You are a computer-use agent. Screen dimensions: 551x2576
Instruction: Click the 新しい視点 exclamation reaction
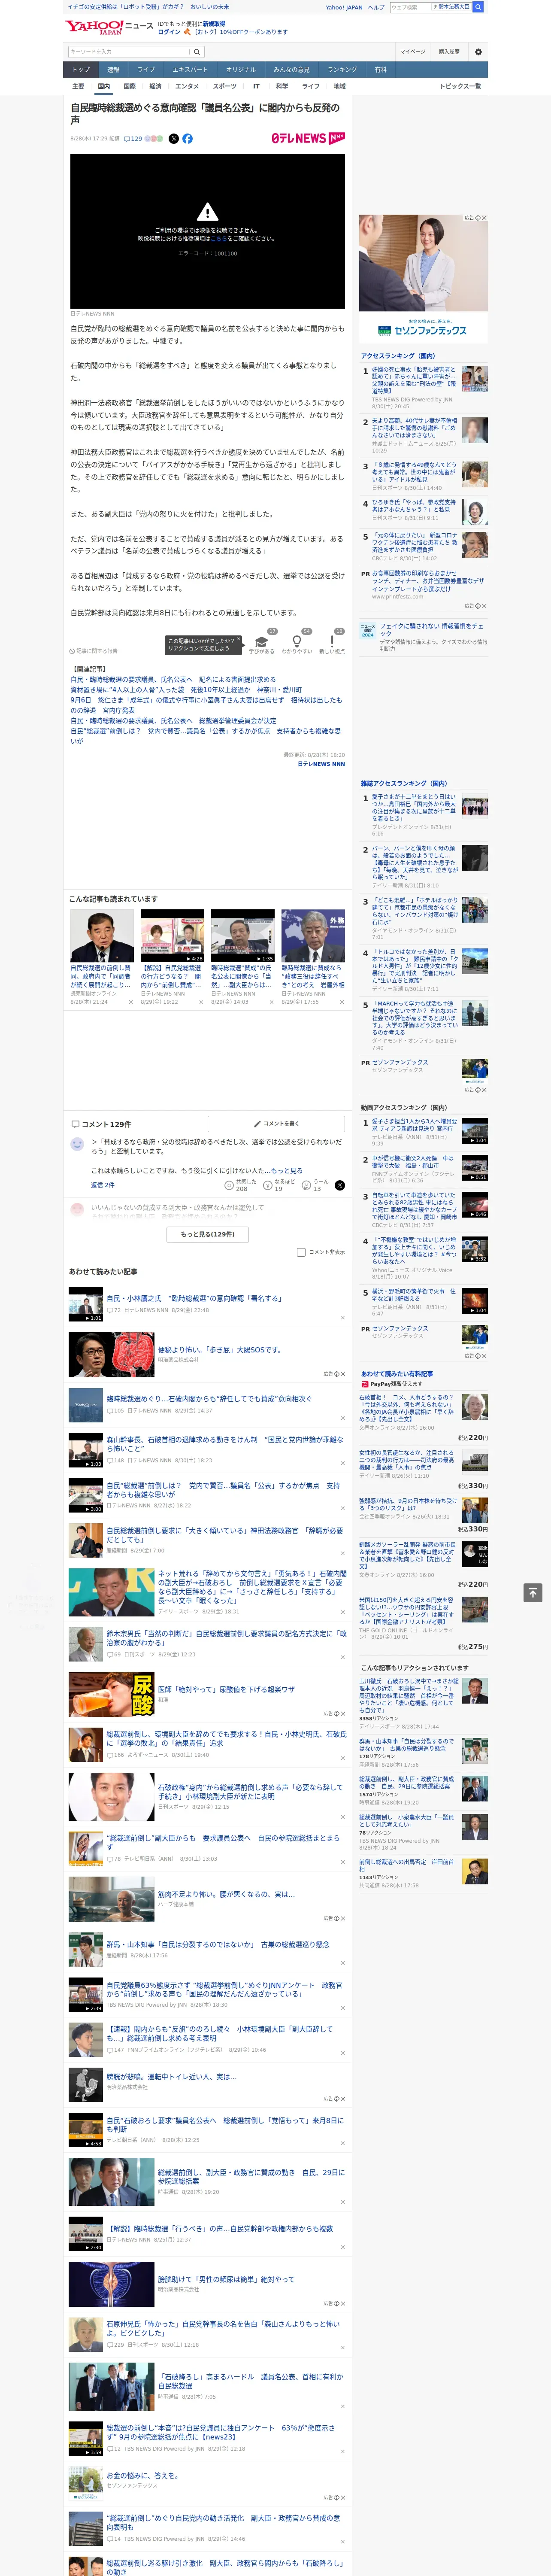pos(332,642)
